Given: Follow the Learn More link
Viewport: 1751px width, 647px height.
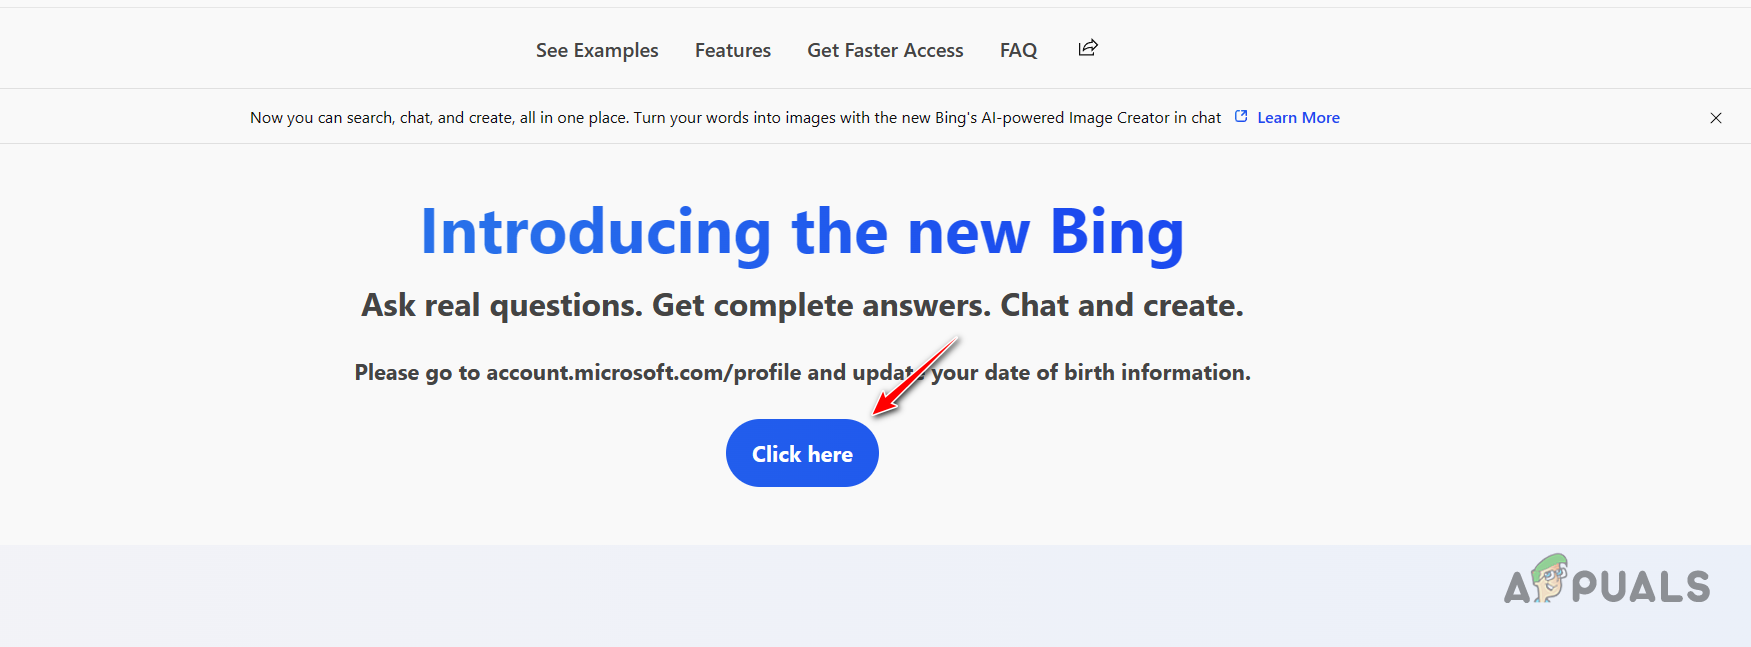Looking at the screenshot, I should (x=1298, y=117).
